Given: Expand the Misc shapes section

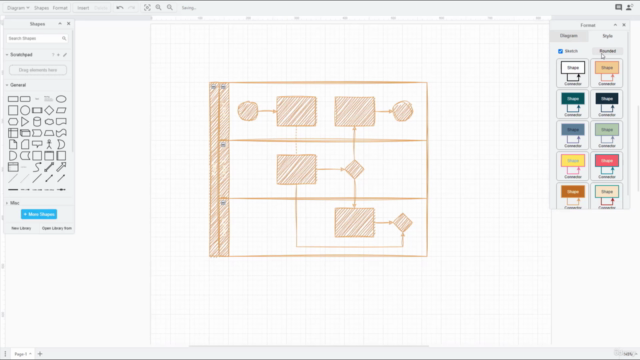Looking at the screenshot, I should (x=7, y=203).
